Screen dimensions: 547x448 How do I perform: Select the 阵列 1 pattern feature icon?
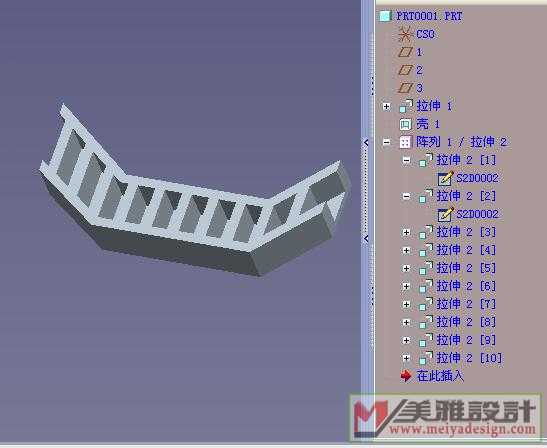point(405,142)
